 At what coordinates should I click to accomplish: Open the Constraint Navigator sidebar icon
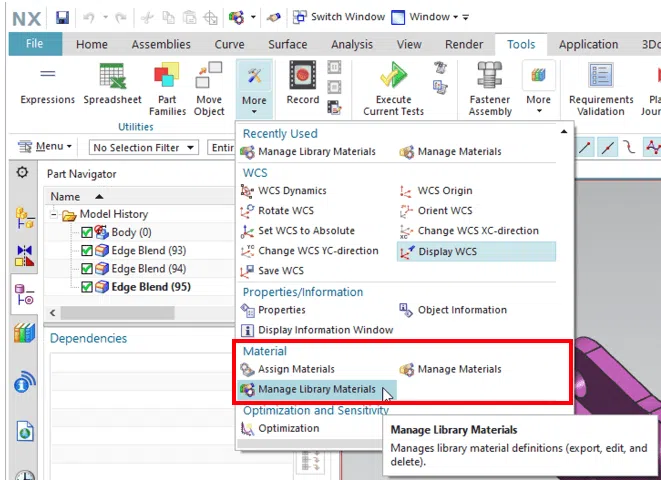tap(25, 256)
